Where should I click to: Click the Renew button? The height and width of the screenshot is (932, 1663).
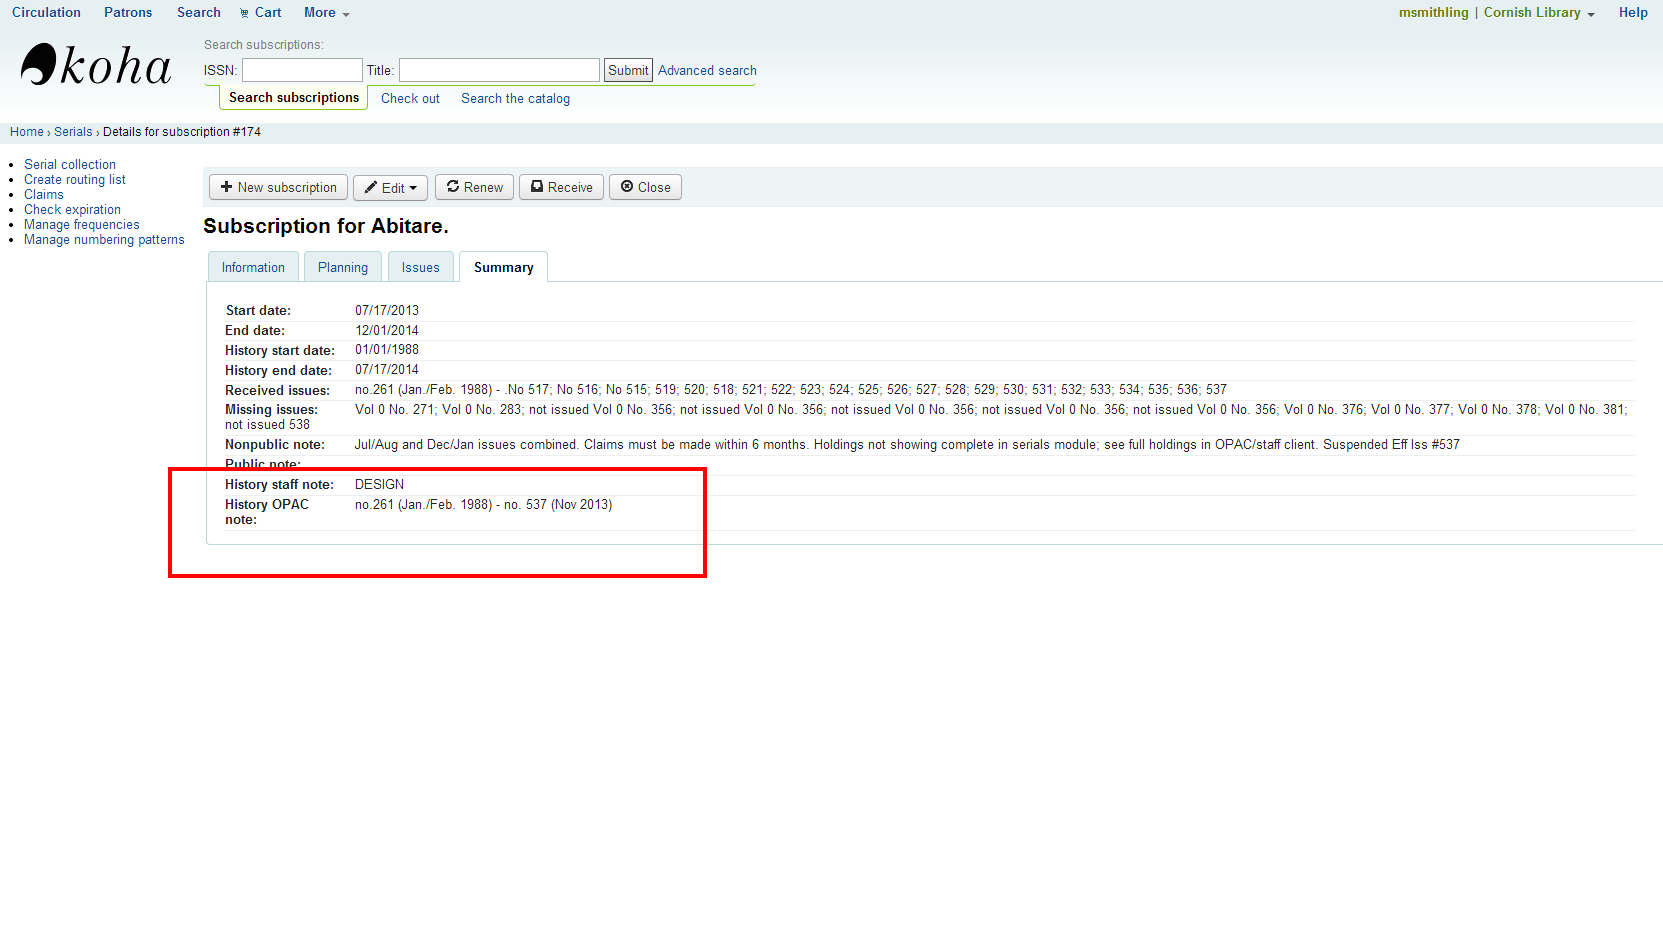474,188
